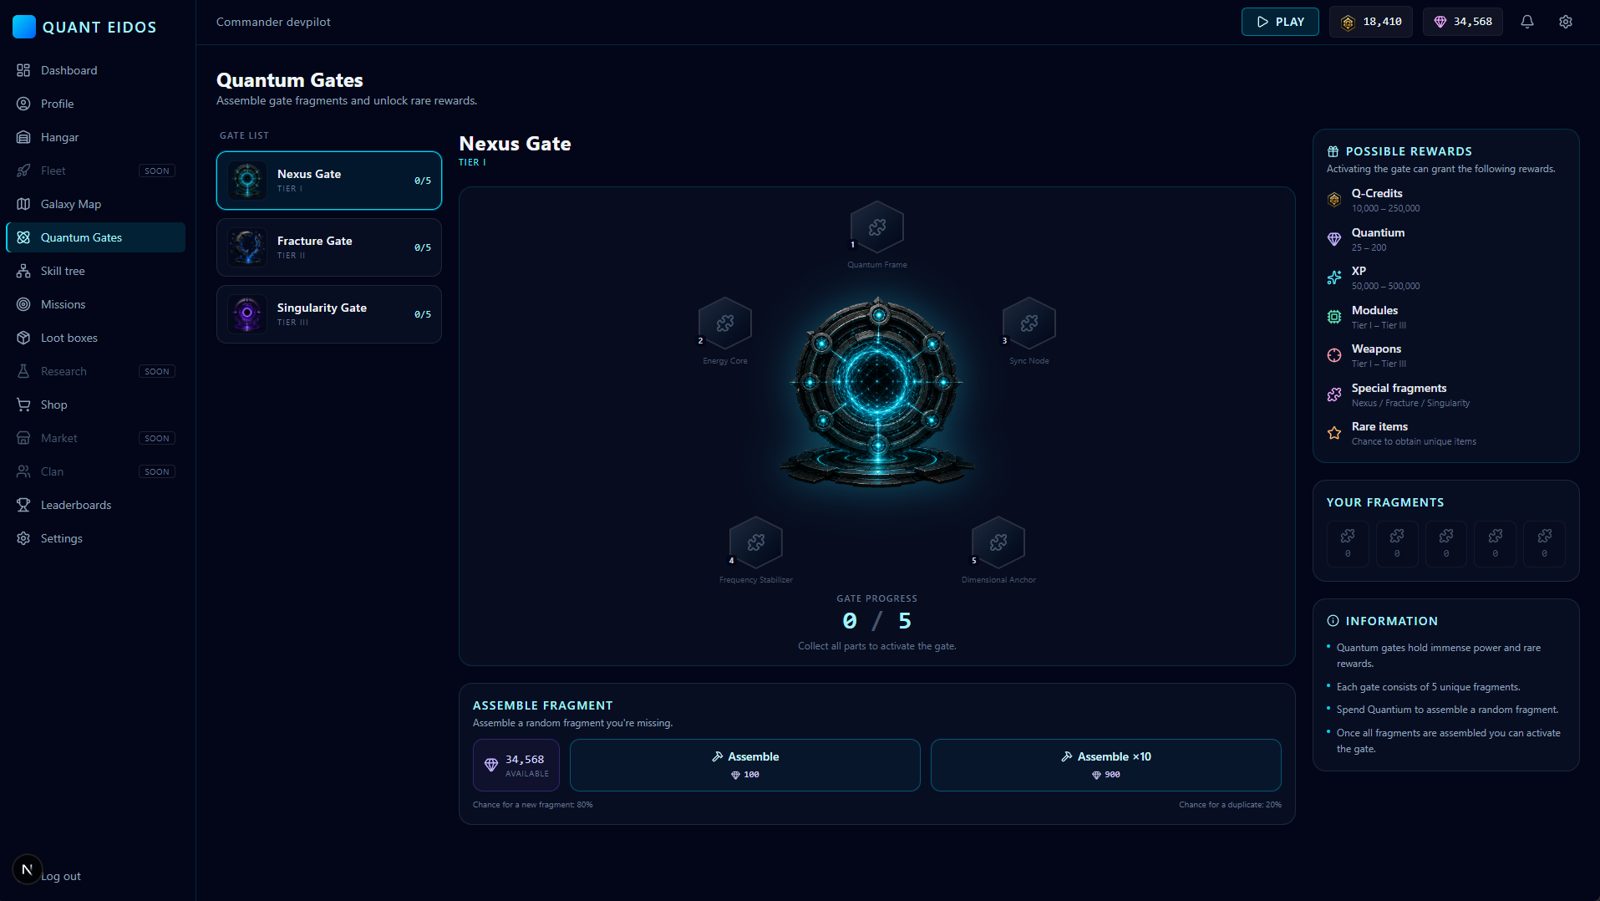The width and height of the screenshot is (1600, 901).
Task: Click the 34,568 Available quantium box
Action: (516, 765)
